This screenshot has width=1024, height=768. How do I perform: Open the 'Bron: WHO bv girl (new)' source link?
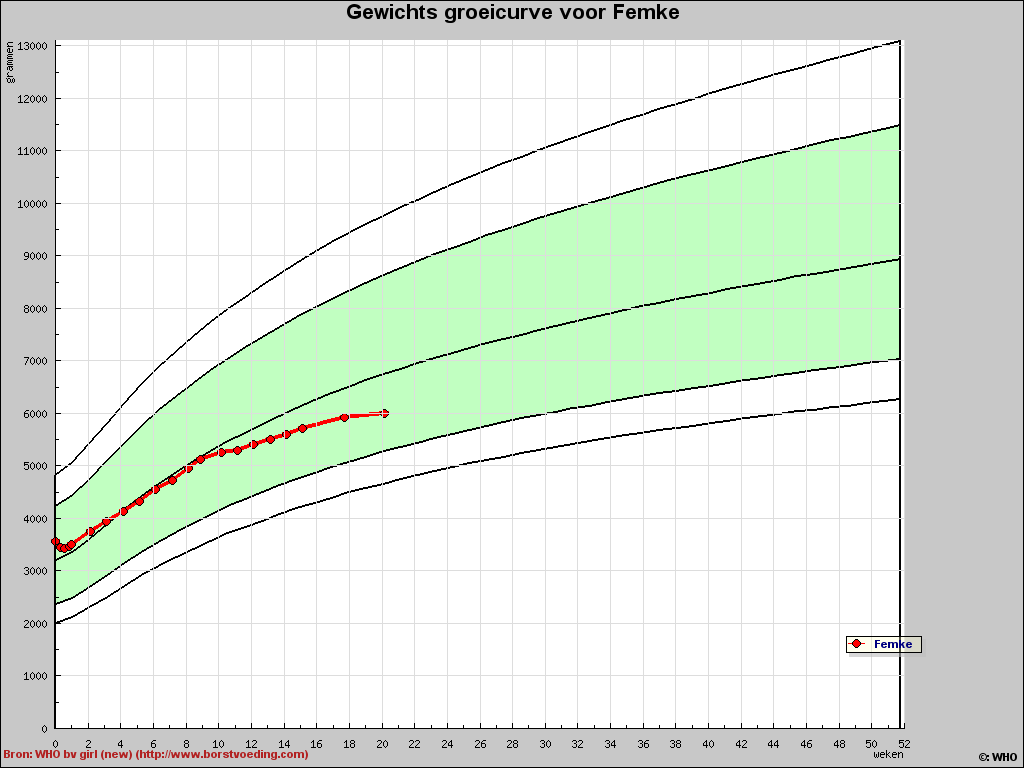pyautogui.click(x=155, y=754)
